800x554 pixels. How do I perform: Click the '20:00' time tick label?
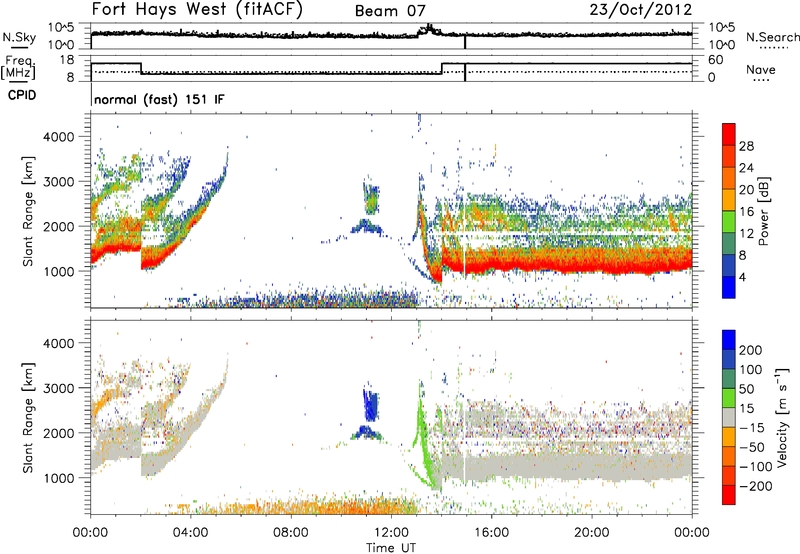pos(592,533)
